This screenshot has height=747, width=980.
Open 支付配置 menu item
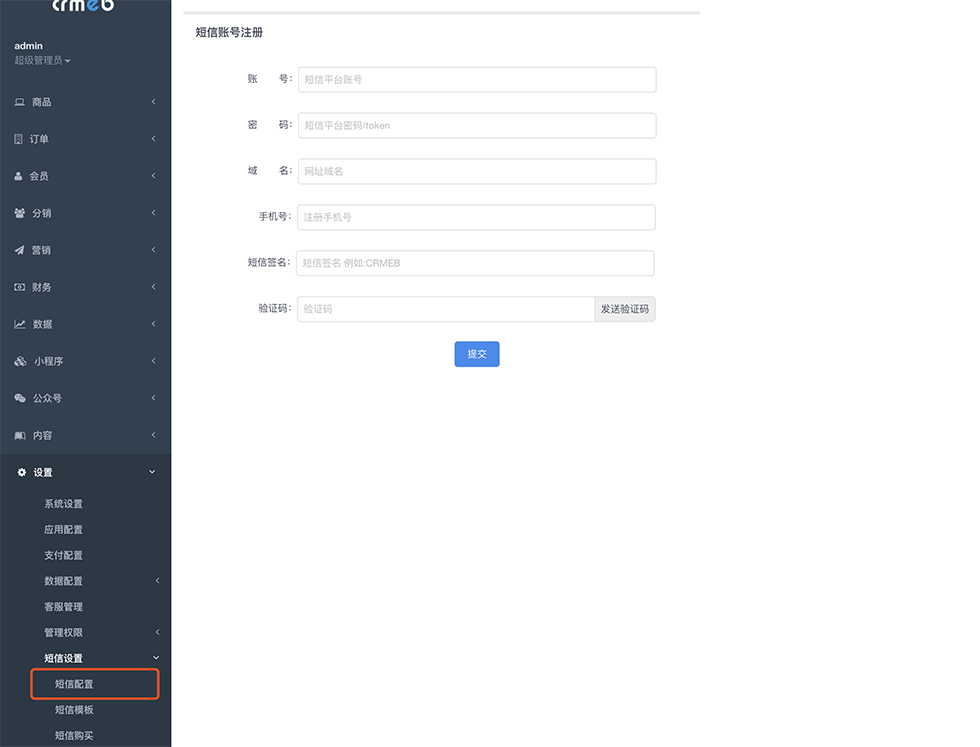click(x=63, y=555)
